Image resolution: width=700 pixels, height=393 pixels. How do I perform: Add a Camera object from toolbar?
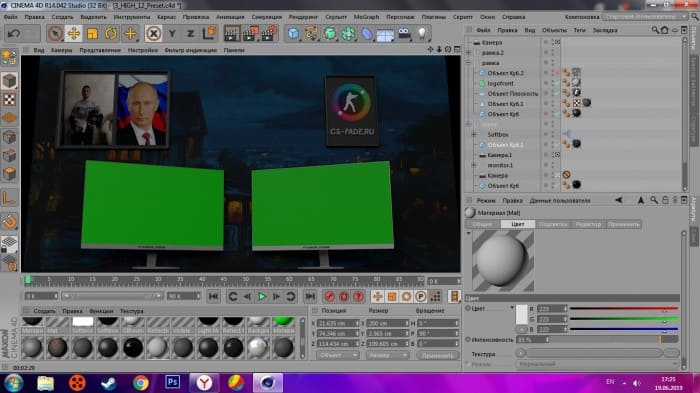tap(404, 33)
